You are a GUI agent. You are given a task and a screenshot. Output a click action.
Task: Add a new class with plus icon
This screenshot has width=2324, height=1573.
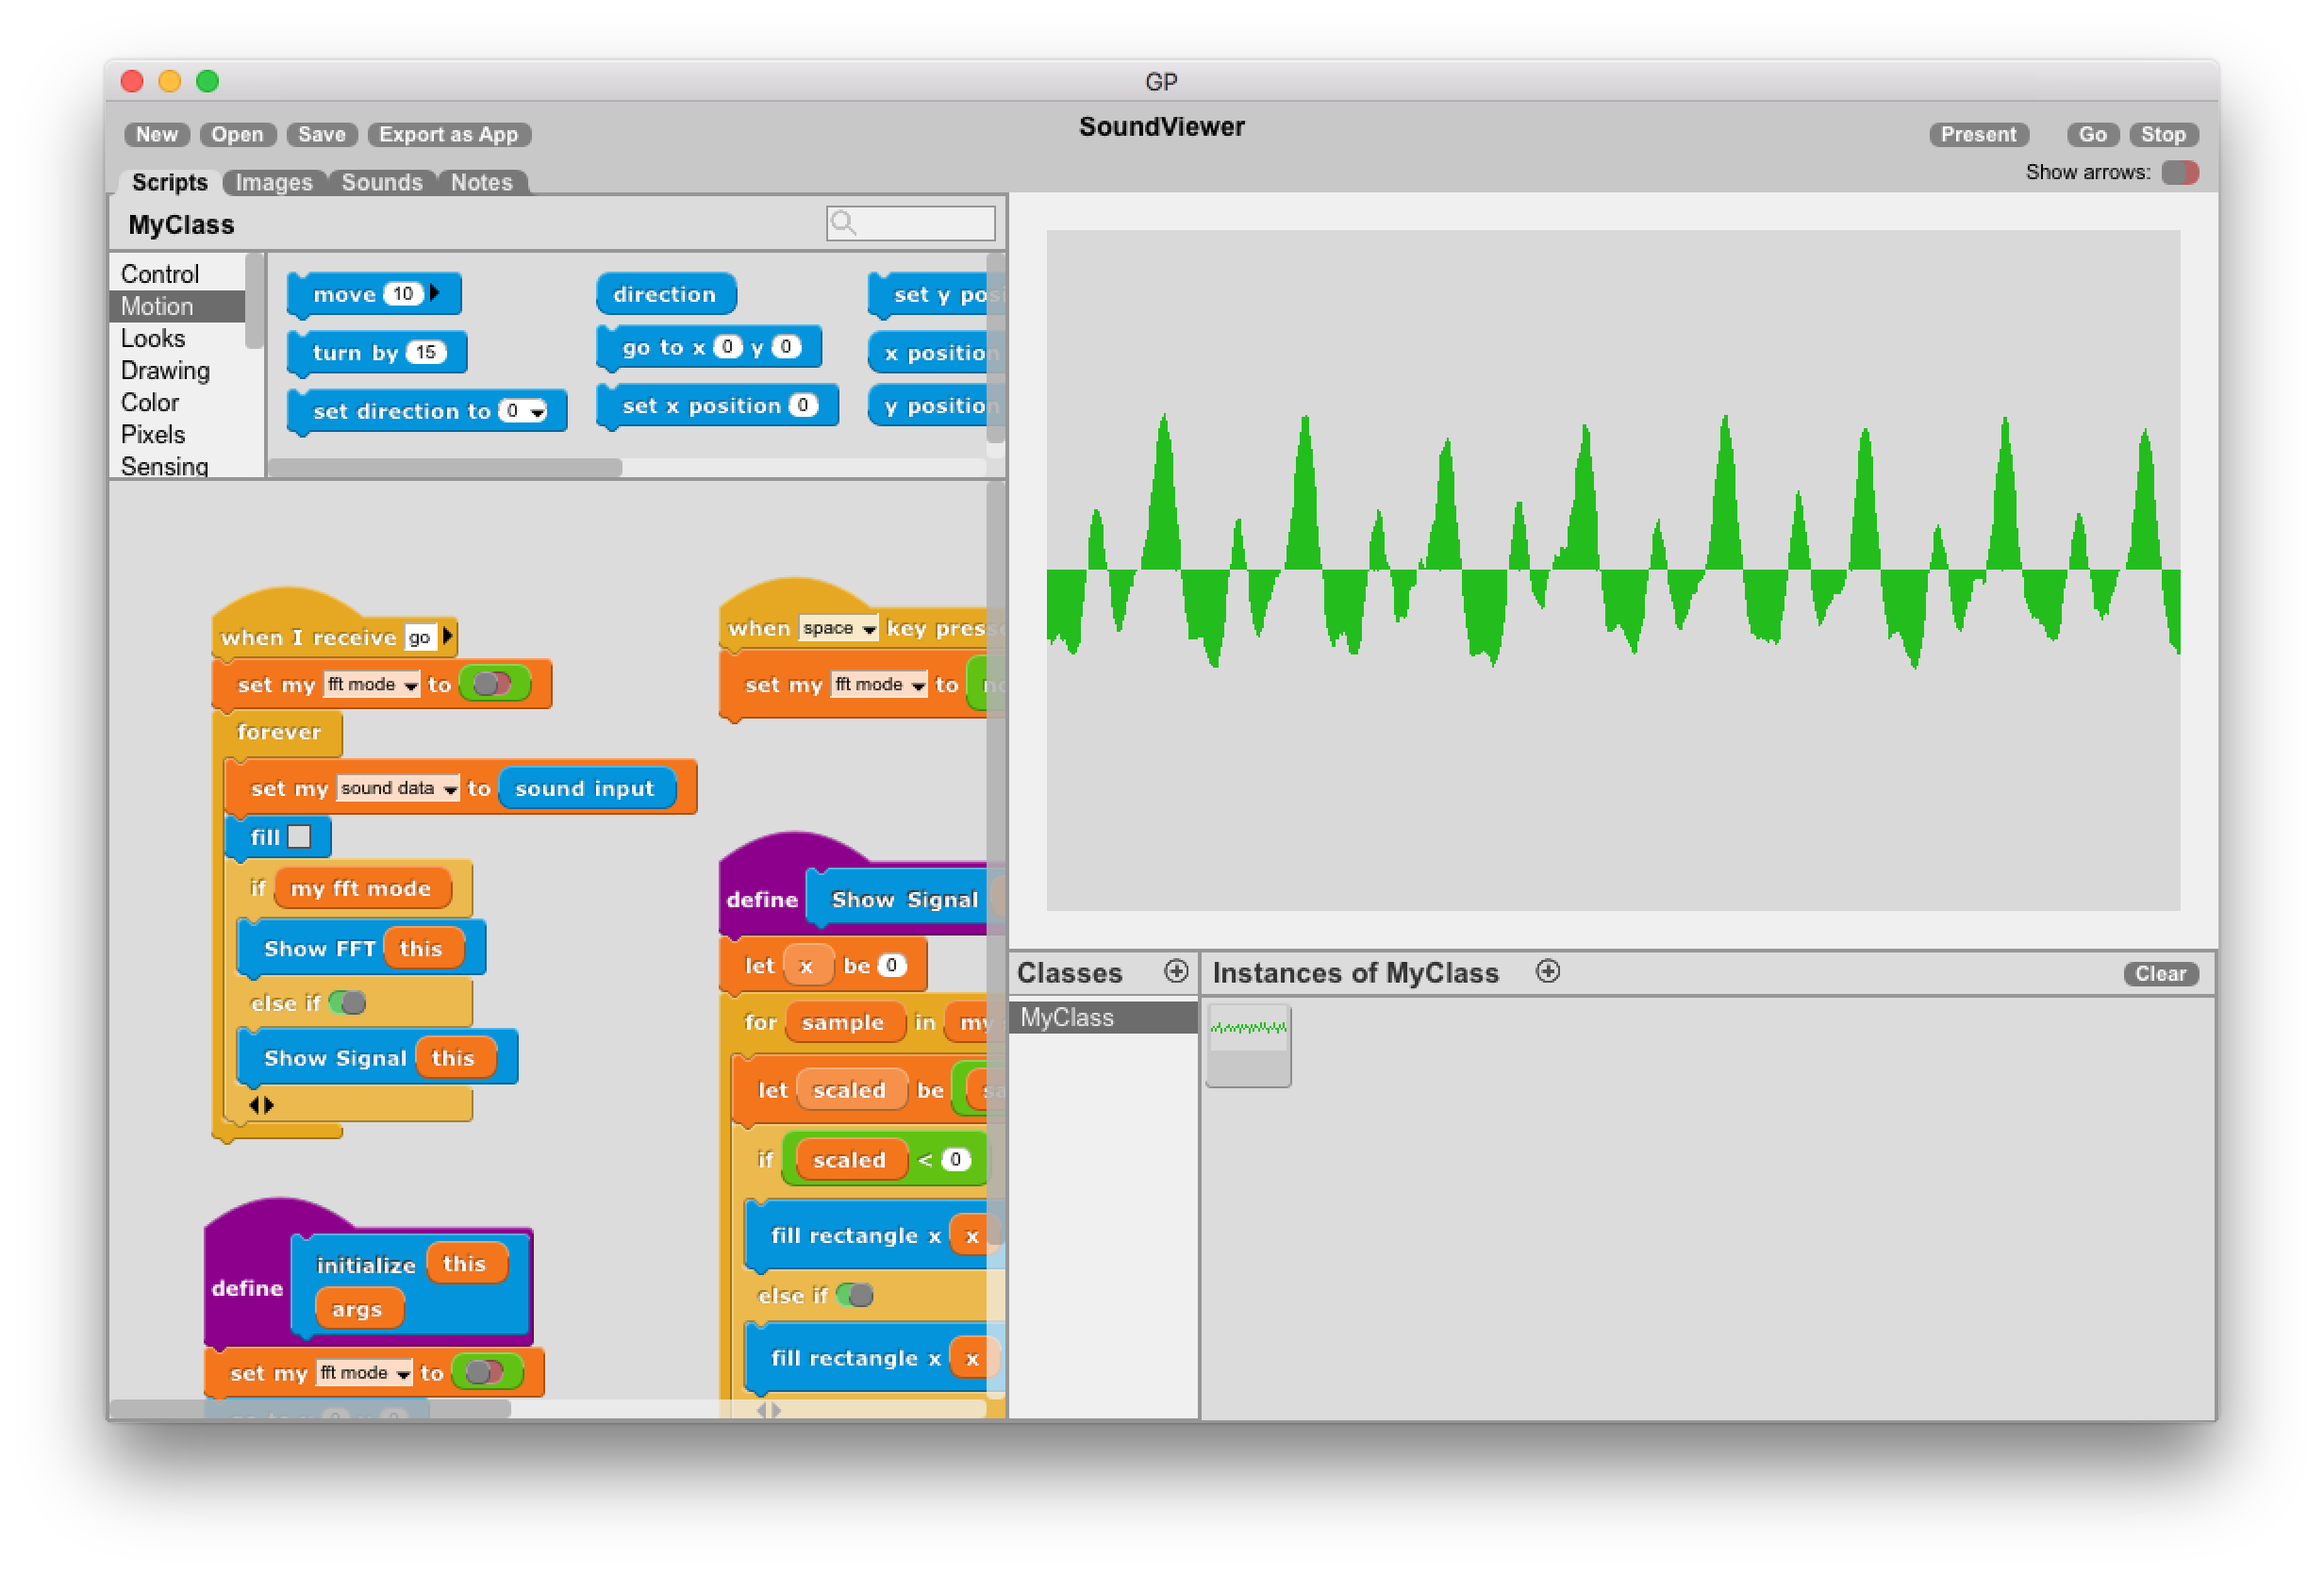tap(1176, 971)
